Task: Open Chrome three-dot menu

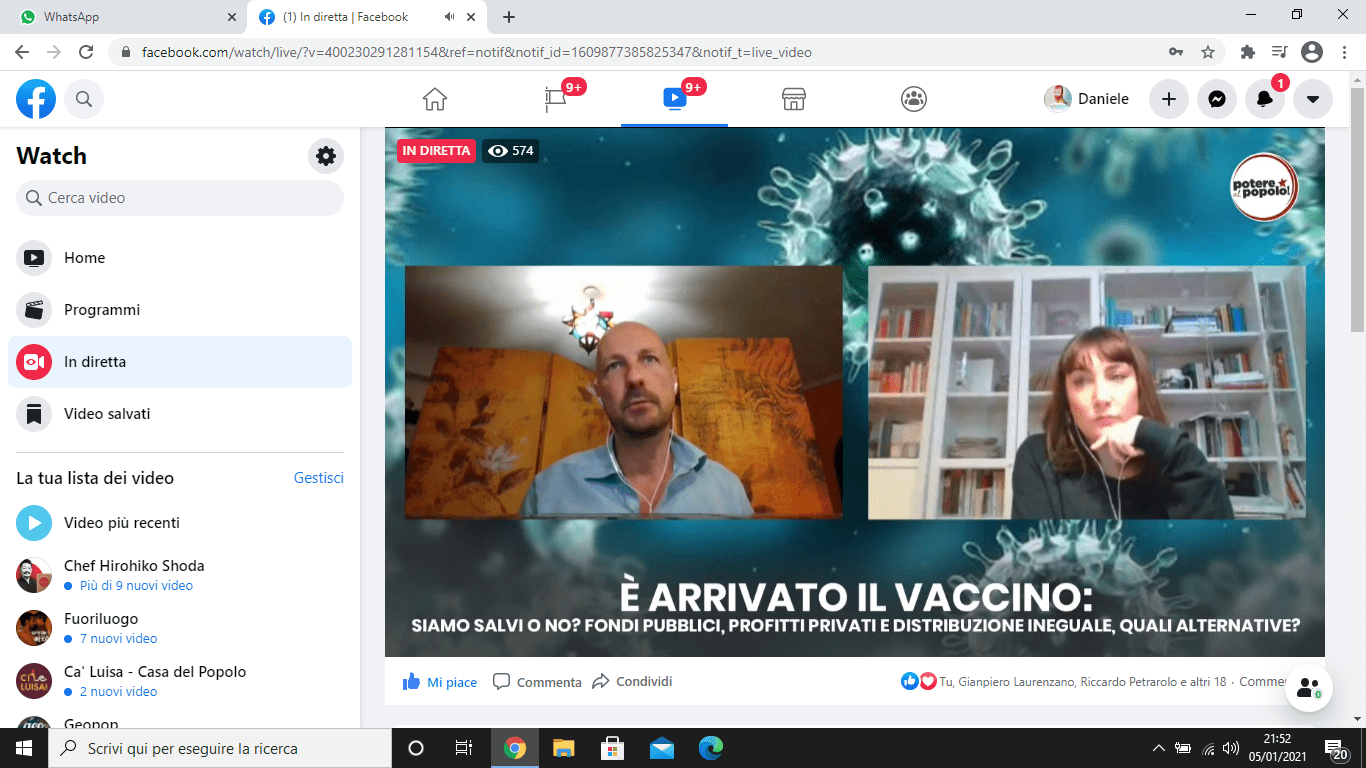Action: point(1343,52)
